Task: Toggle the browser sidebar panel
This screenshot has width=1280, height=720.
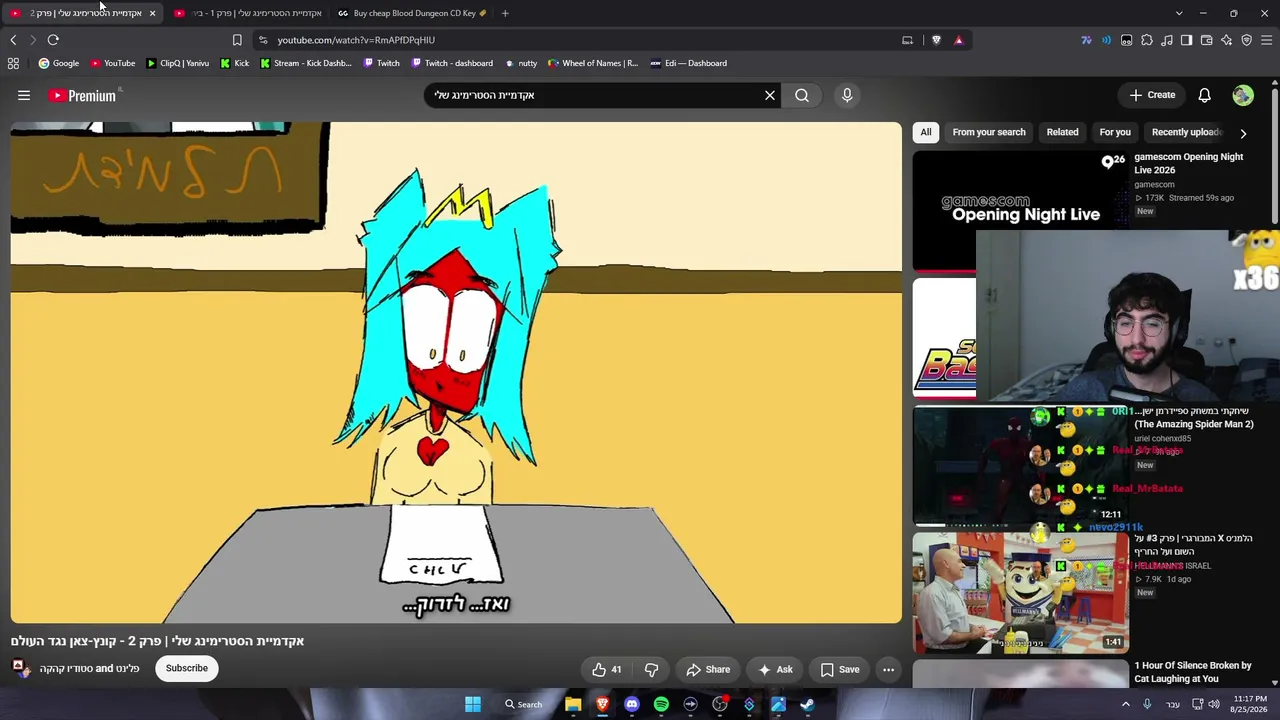Action: (1186, 40)
